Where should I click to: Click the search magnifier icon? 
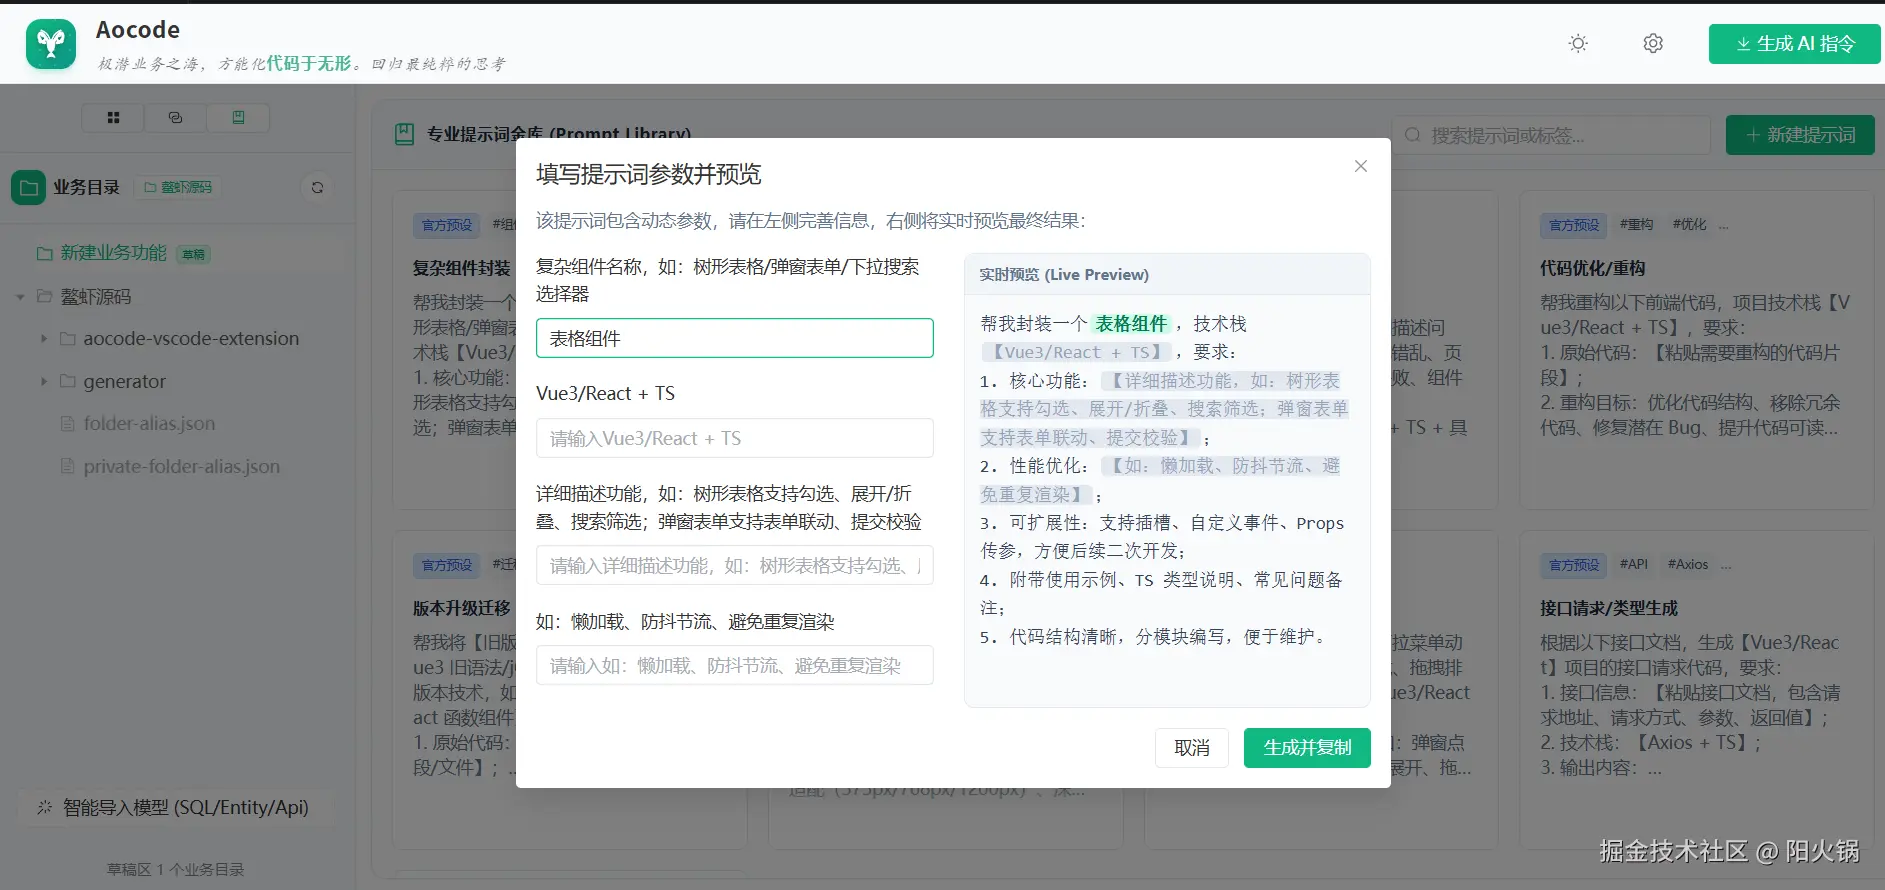(1413, 135)
